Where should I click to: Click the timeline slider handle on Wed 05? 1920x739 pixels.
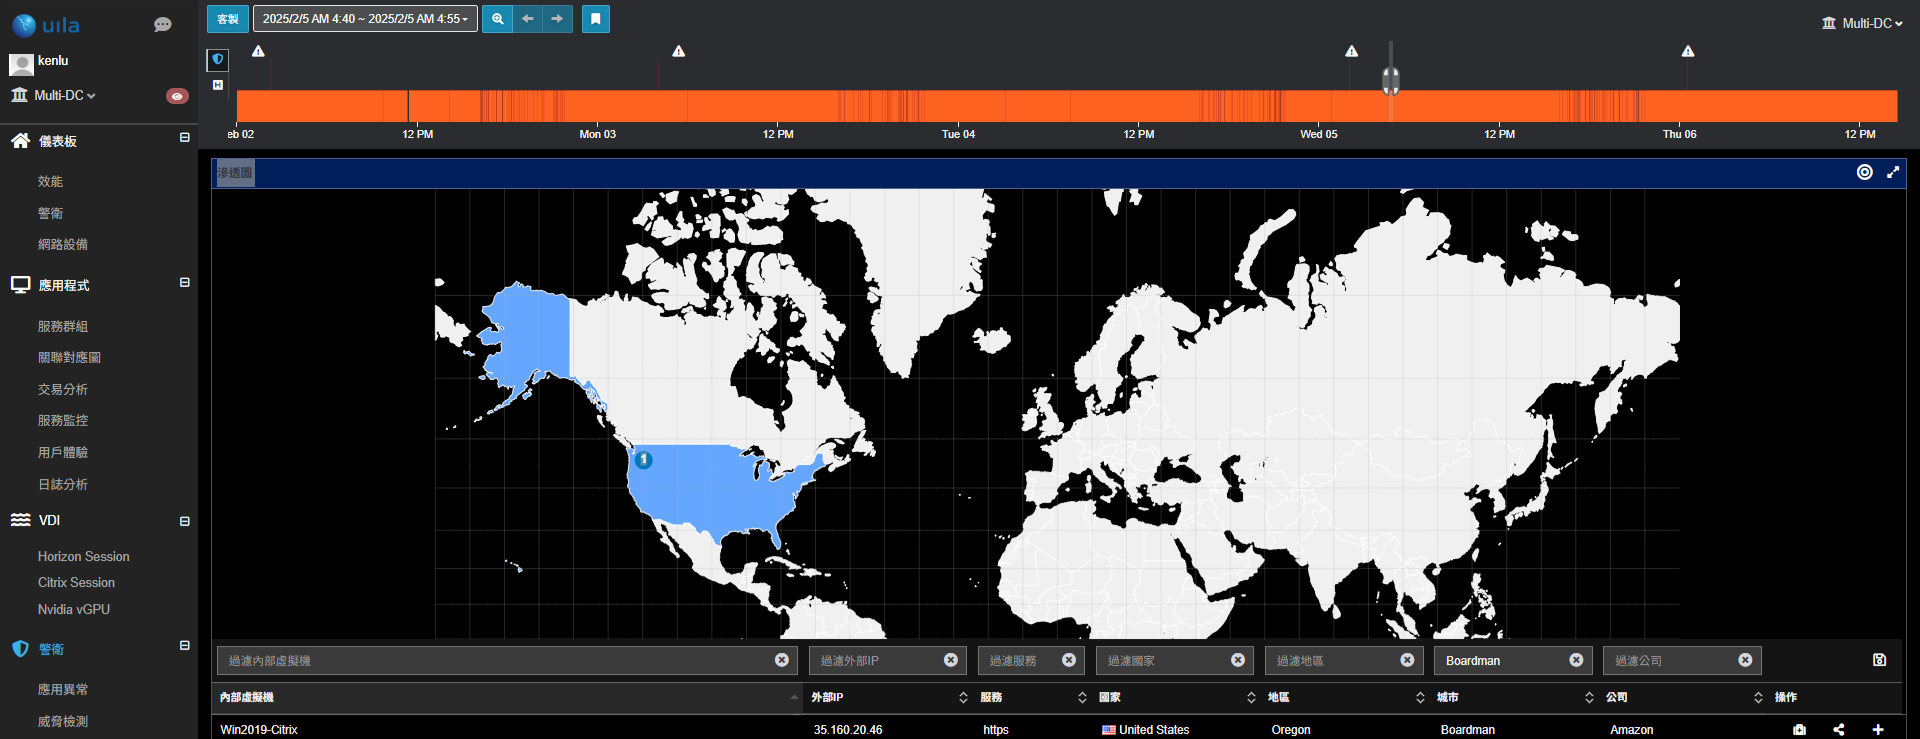(1391, 80)
